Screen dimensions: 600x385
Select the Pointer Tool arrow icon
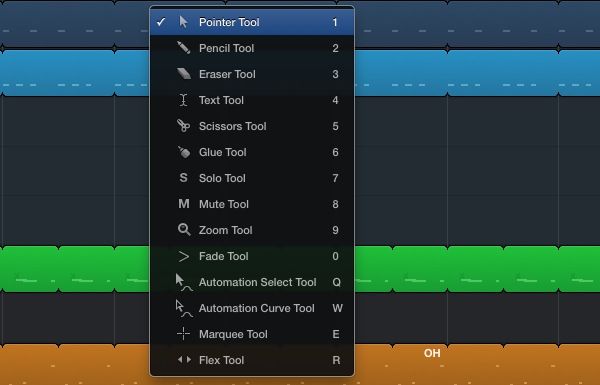(x=184, y=22)
